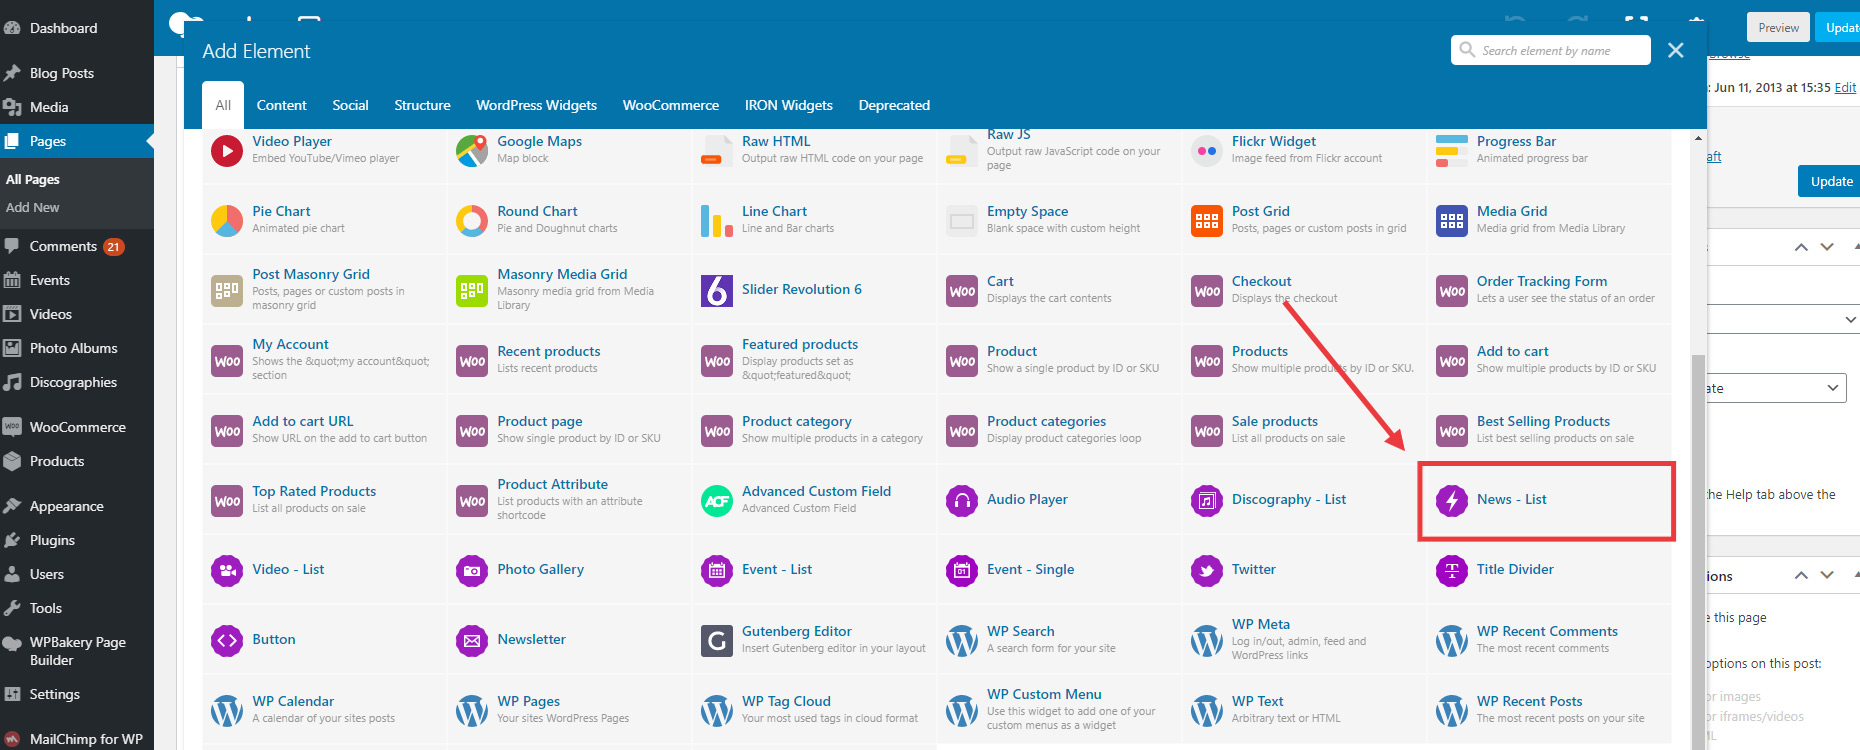Image resolution: width=1860 pixels, height=750 pixels.
Task: Select the WP Custom Menu widget
Action: pyautogui.click(x=1059, y=711)
